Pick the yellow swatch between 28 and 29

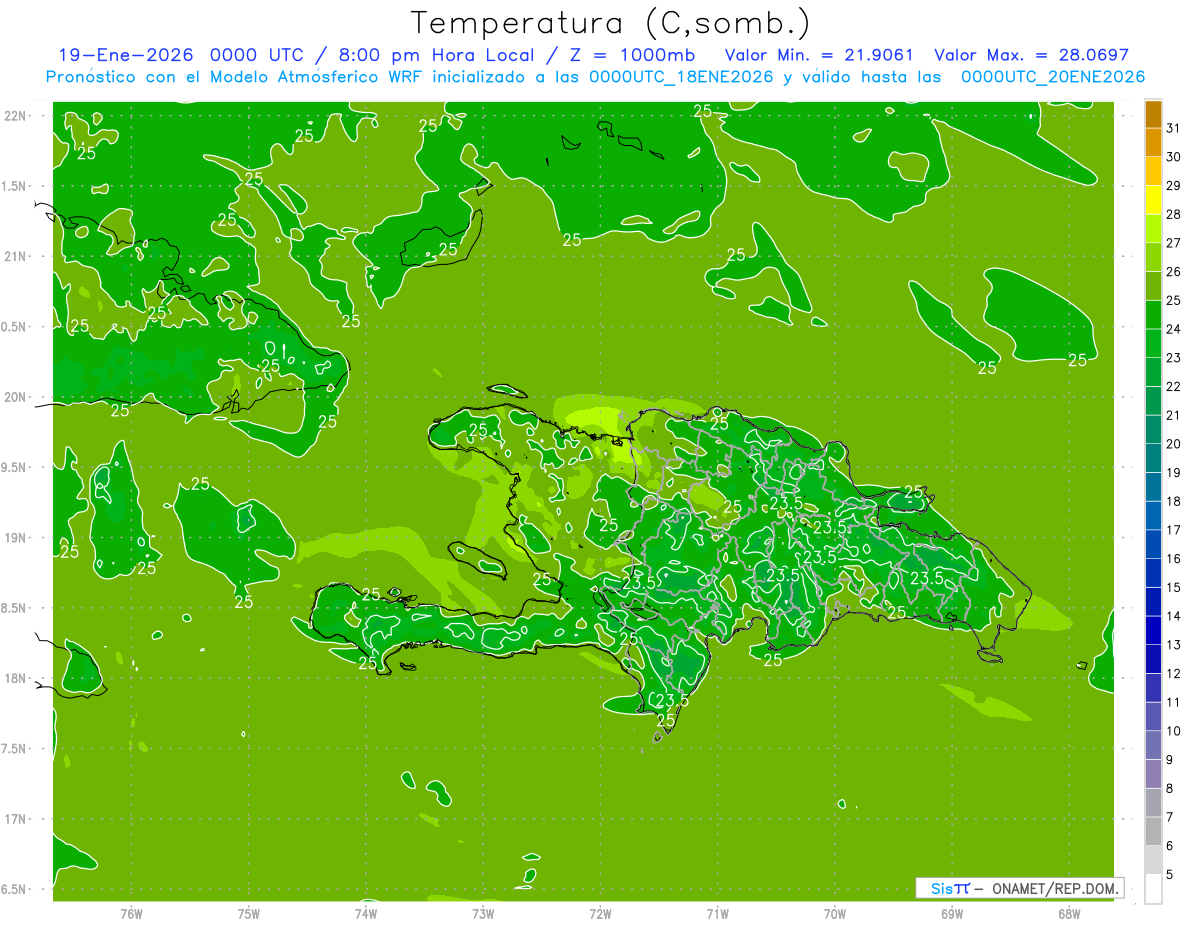click(x=1153, y=200)
